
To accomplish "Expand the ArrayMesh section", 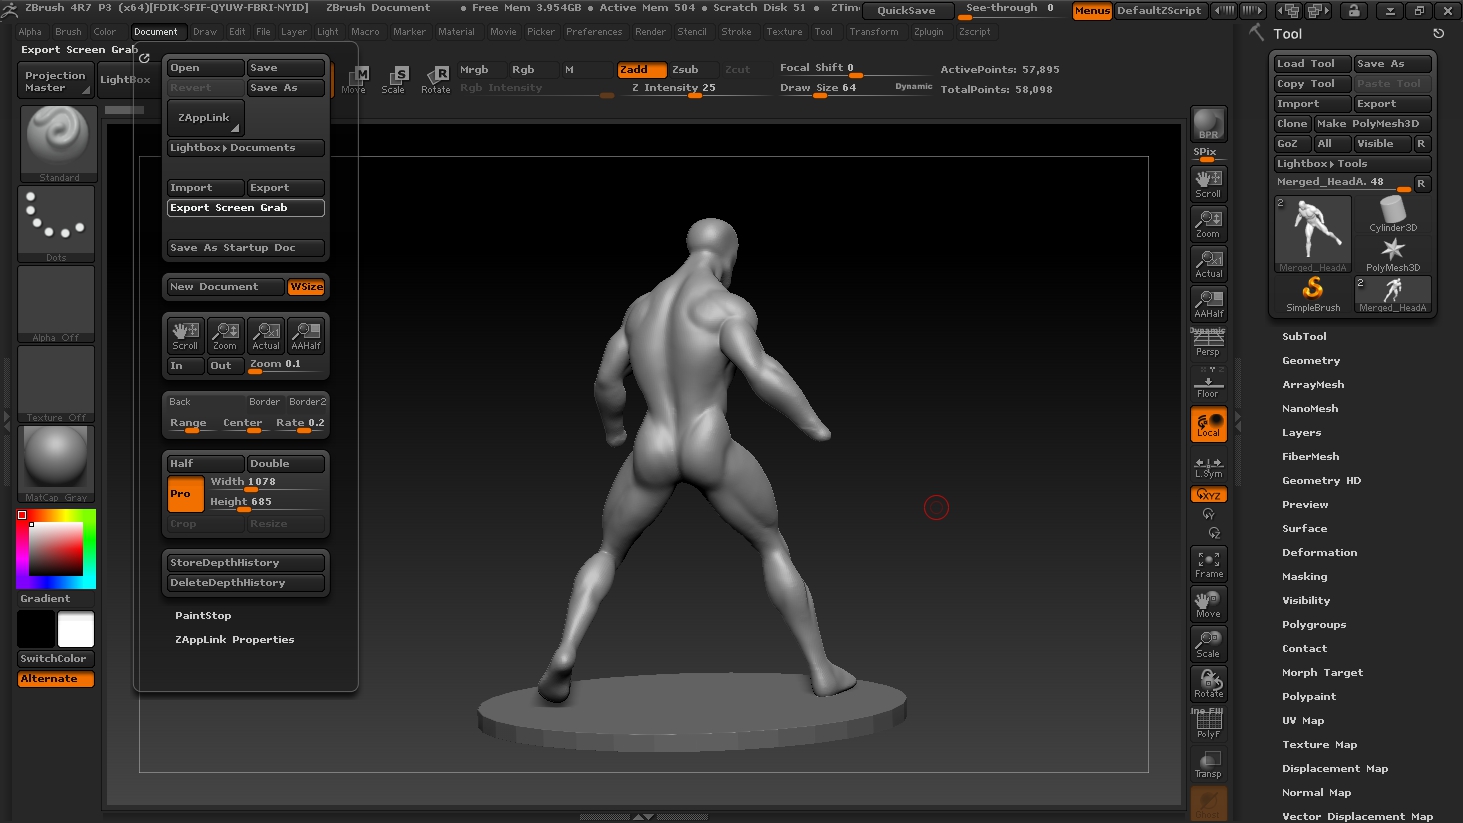I will point(1313,385).
